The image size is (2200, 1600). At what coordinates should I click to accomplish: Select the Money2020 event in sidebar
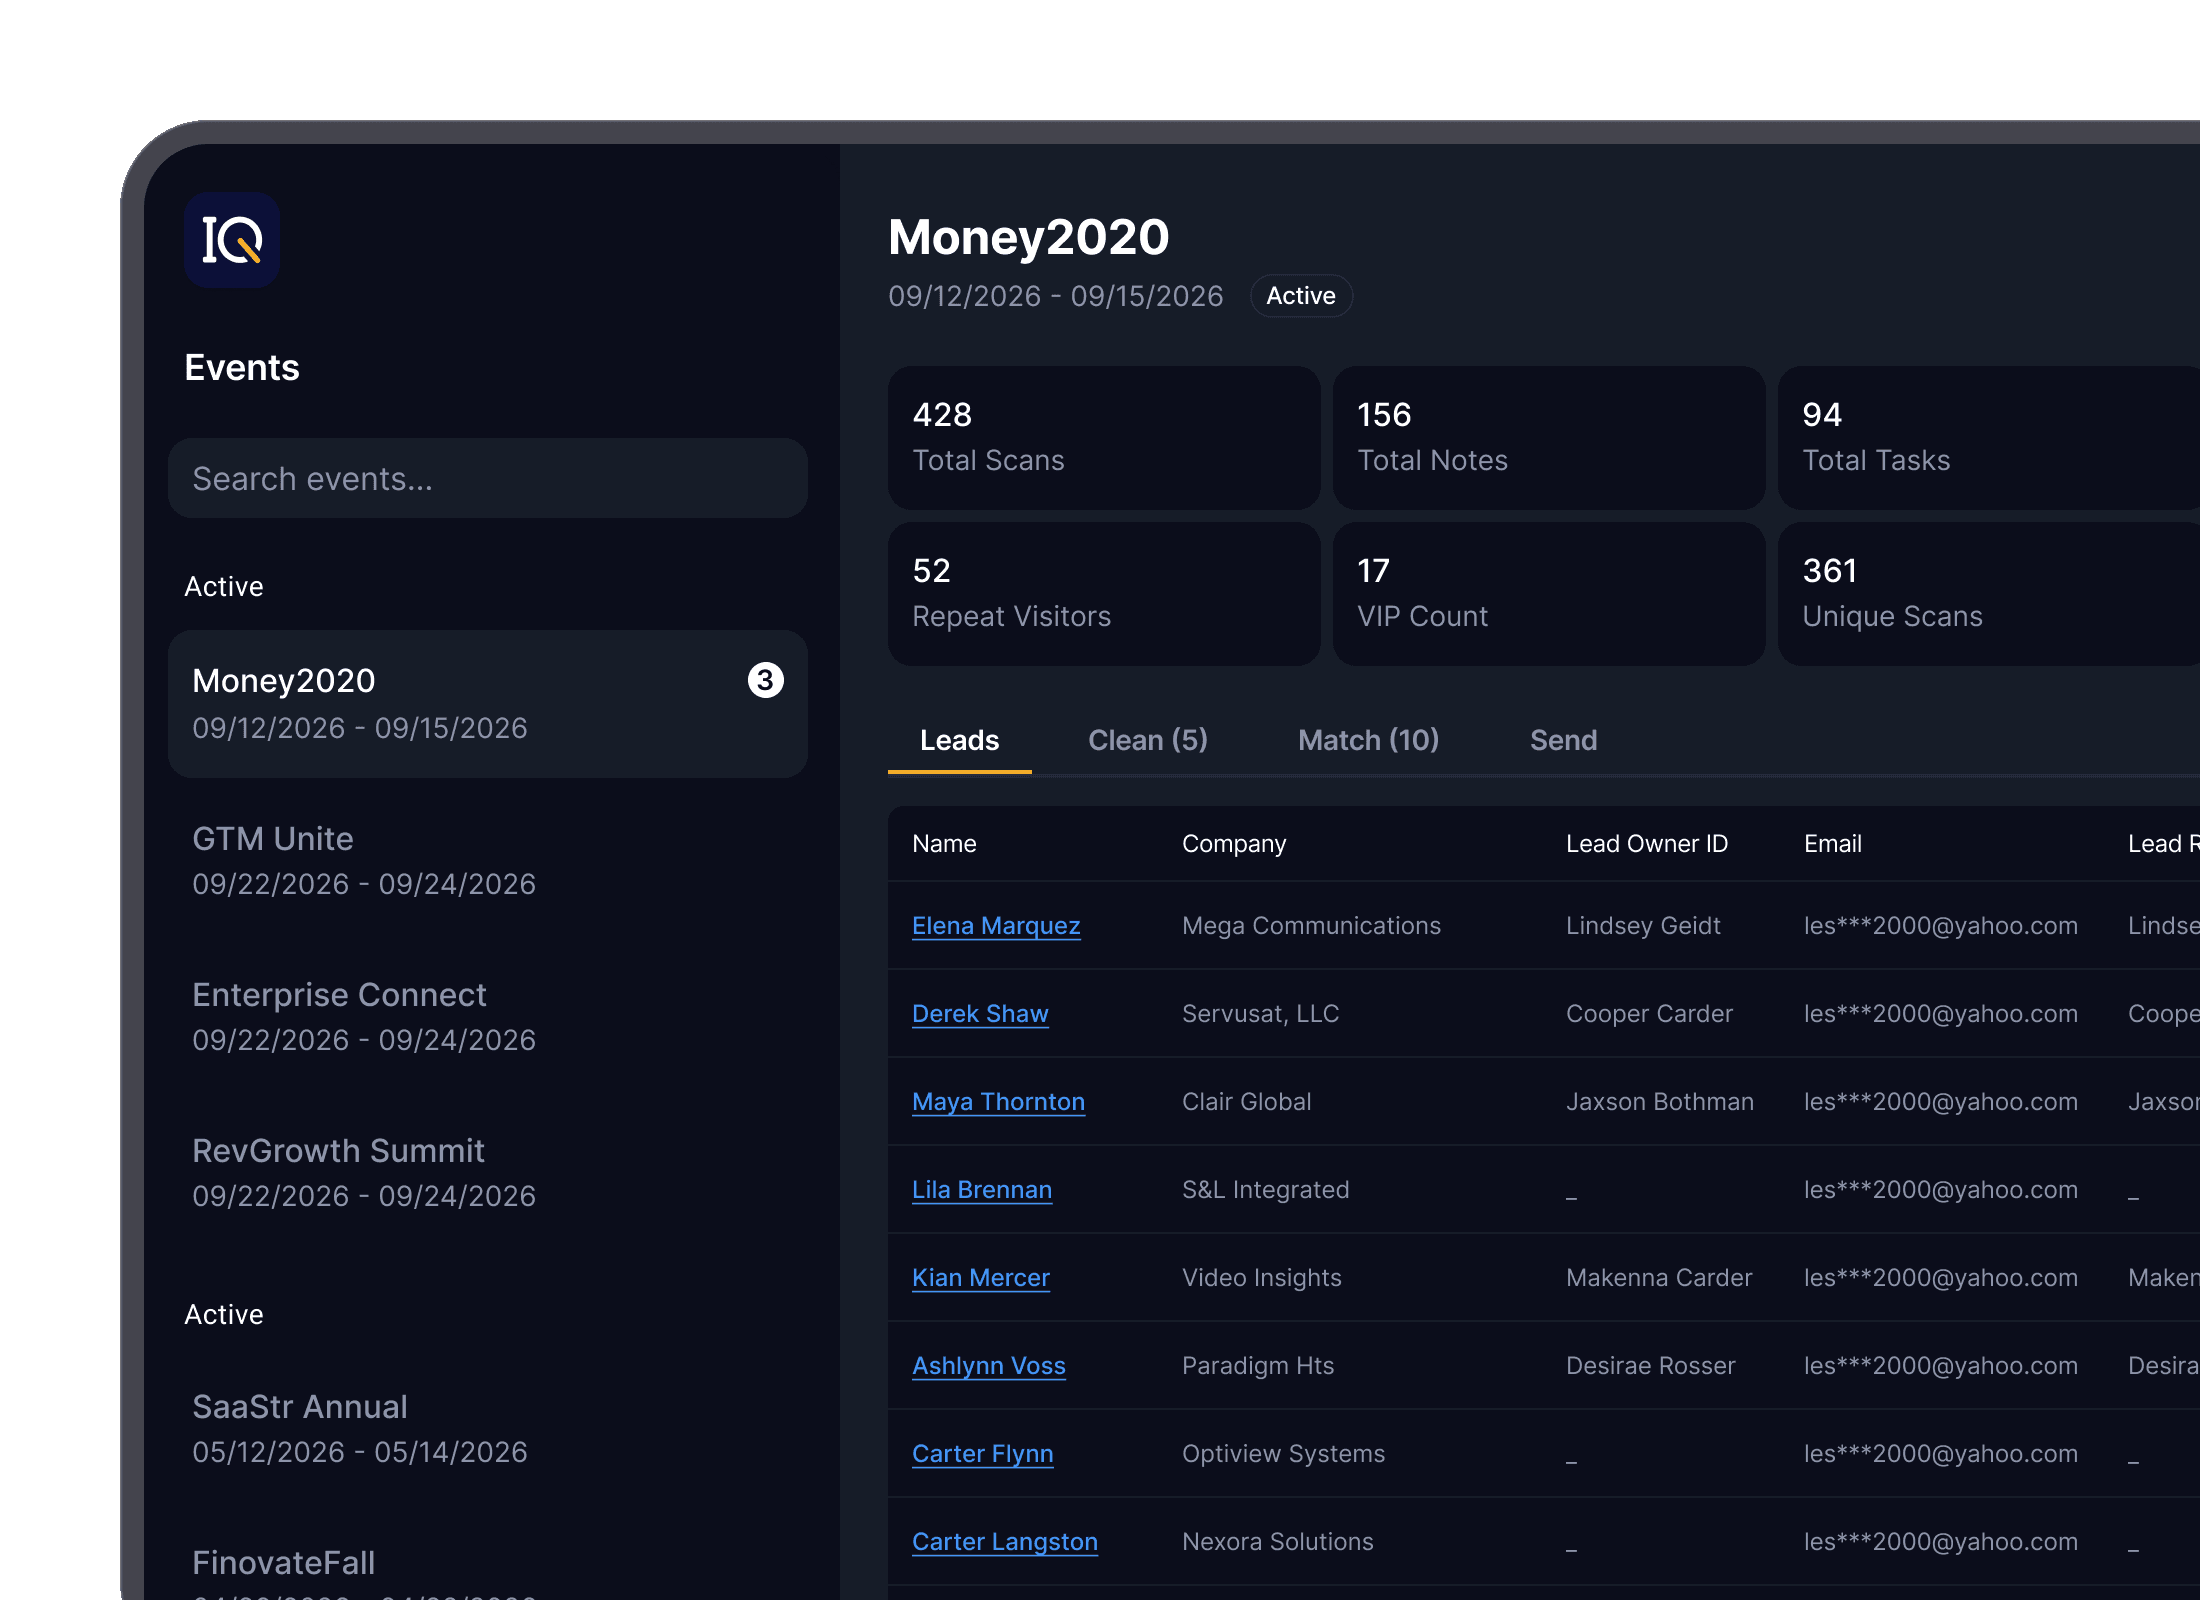click(x=488, y=704)
